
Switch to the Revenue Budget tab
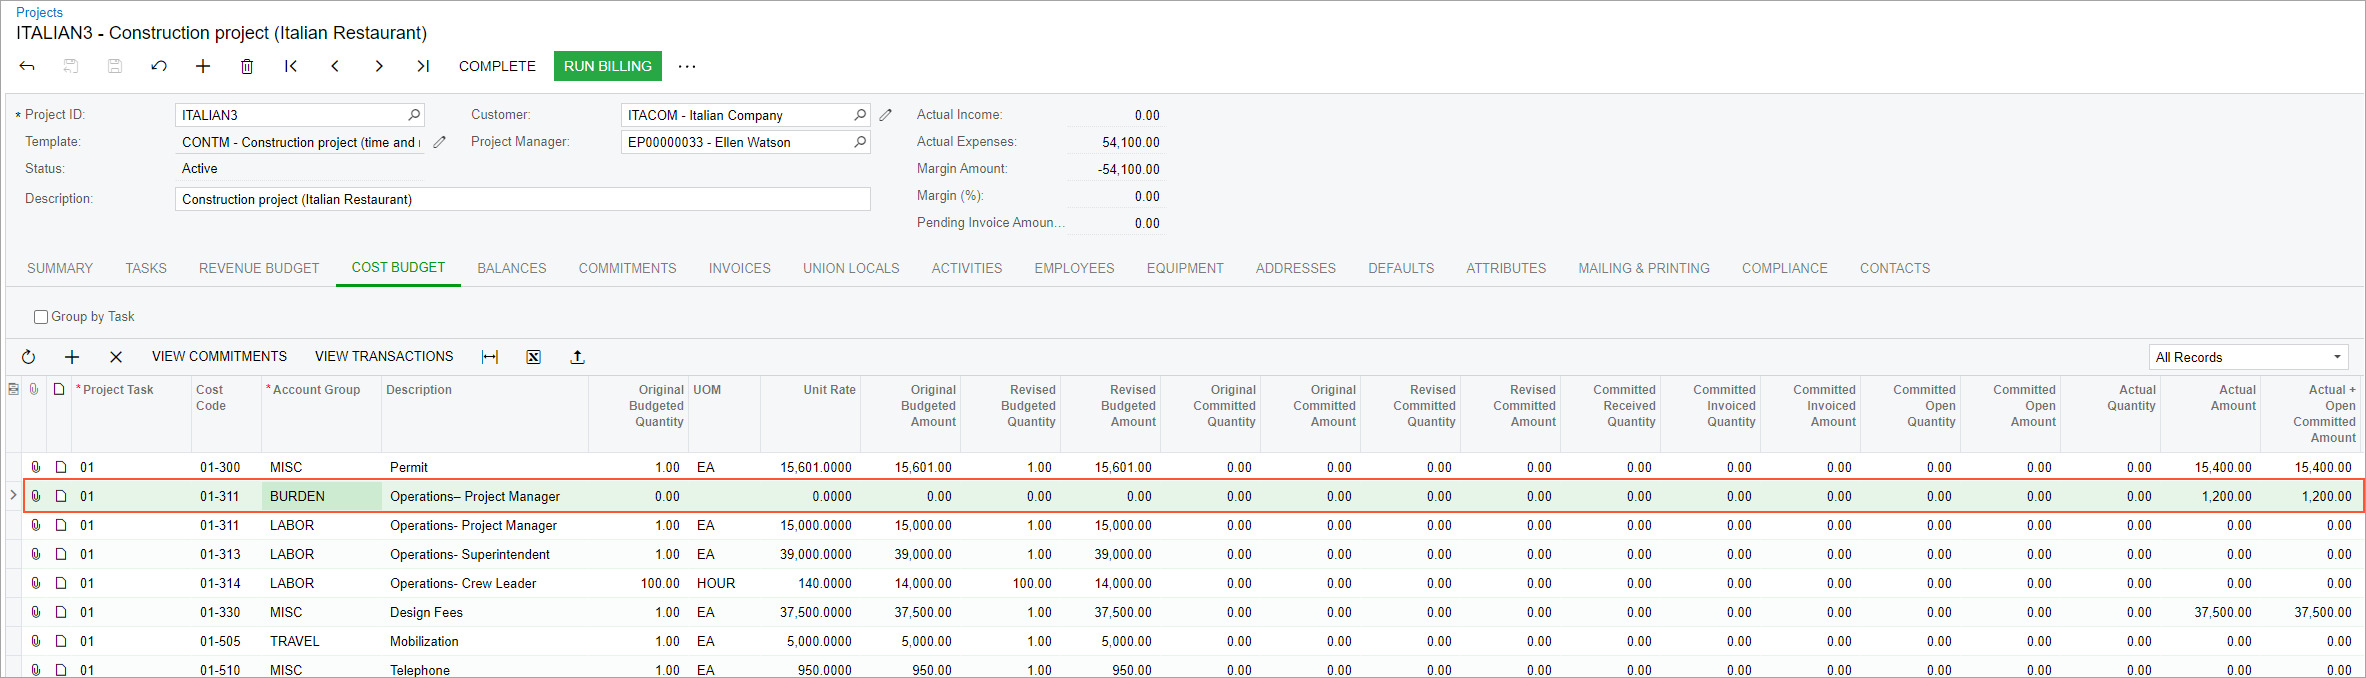click(x=259, y=268)
